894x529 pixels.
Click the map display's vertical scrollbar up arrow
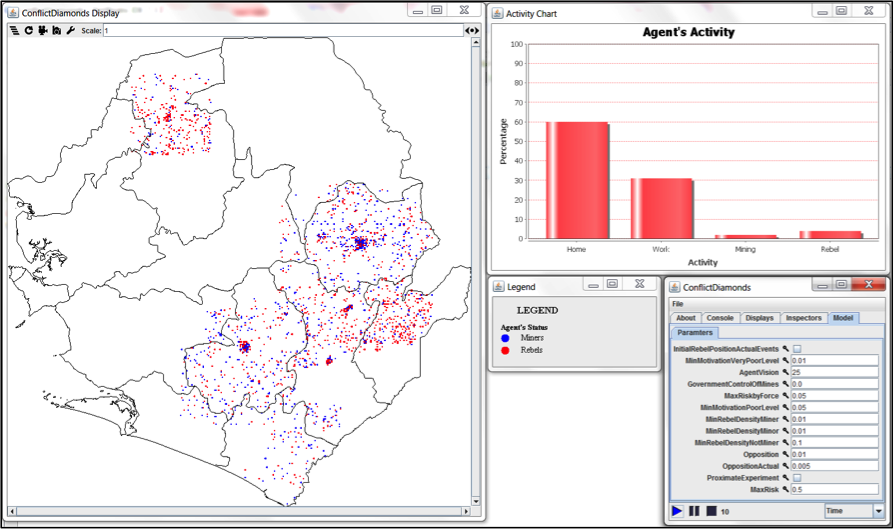point(476,43)
